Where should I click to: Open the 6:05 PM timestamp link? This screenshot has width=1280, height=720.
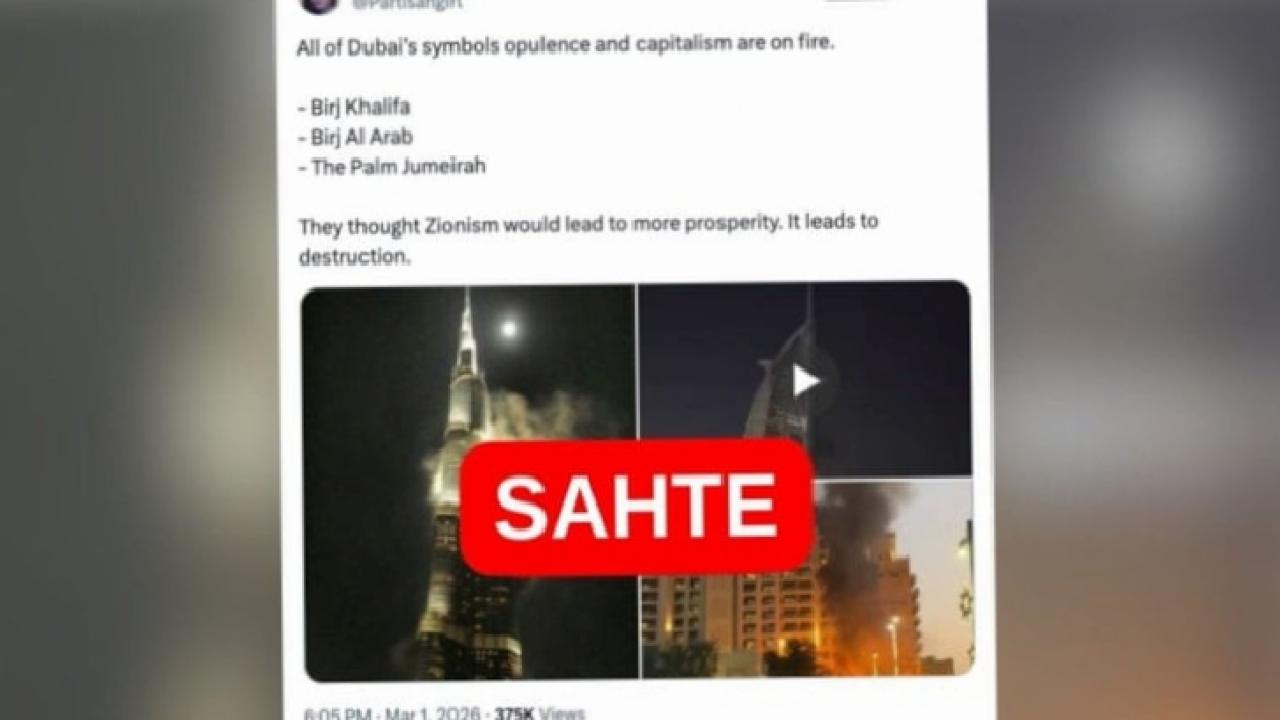[338, 713]
